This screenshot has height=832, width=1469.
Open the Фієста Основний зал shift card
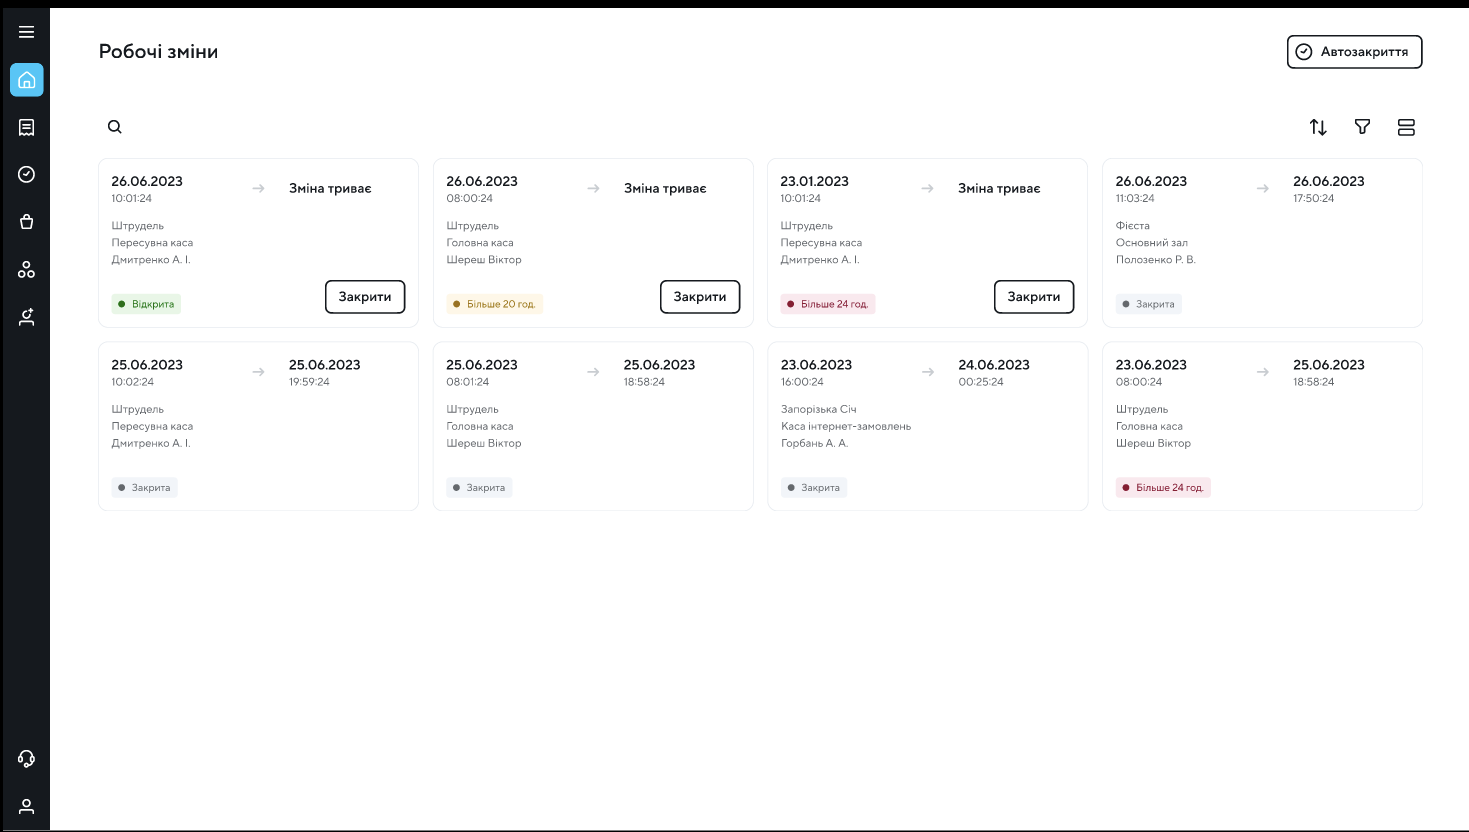(x=1262, y=243)
